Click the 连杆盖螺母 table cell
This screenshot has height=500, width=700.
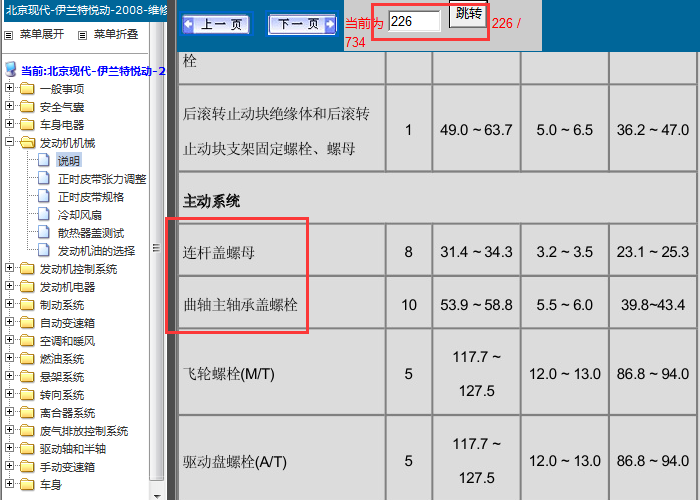point(282,250)
